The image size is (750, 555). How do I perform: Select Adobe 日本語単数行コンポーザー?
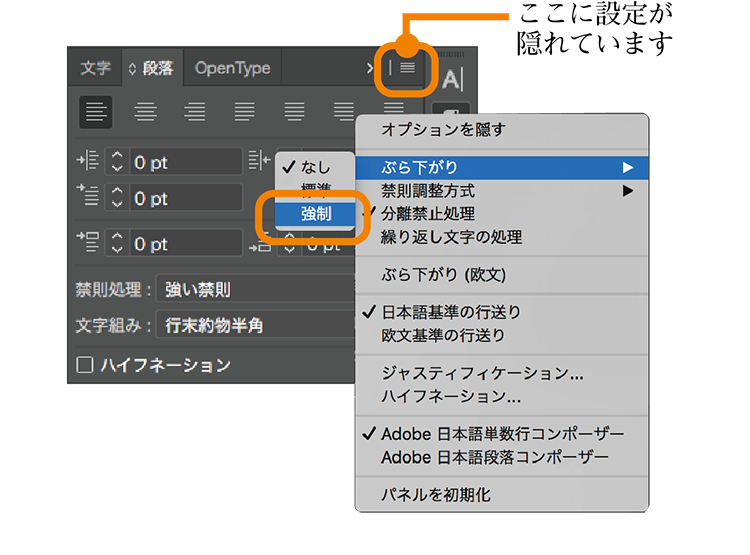(502, 434)
